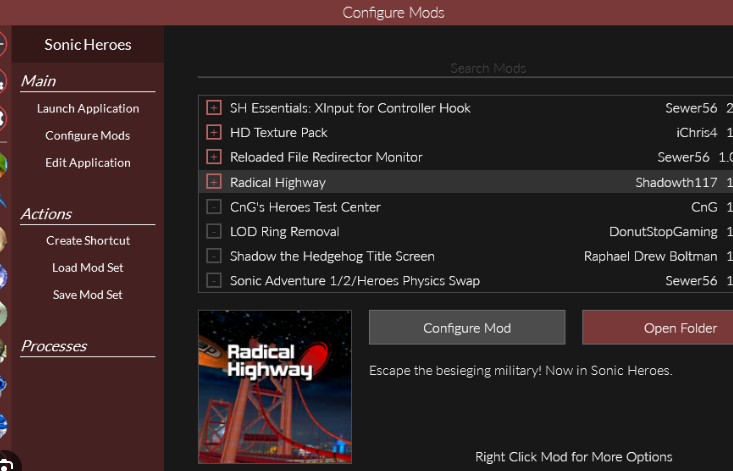Click Create Shortcut under Actions
The image size is (733, 471).
pyautogui.click(x=88, y=240)
